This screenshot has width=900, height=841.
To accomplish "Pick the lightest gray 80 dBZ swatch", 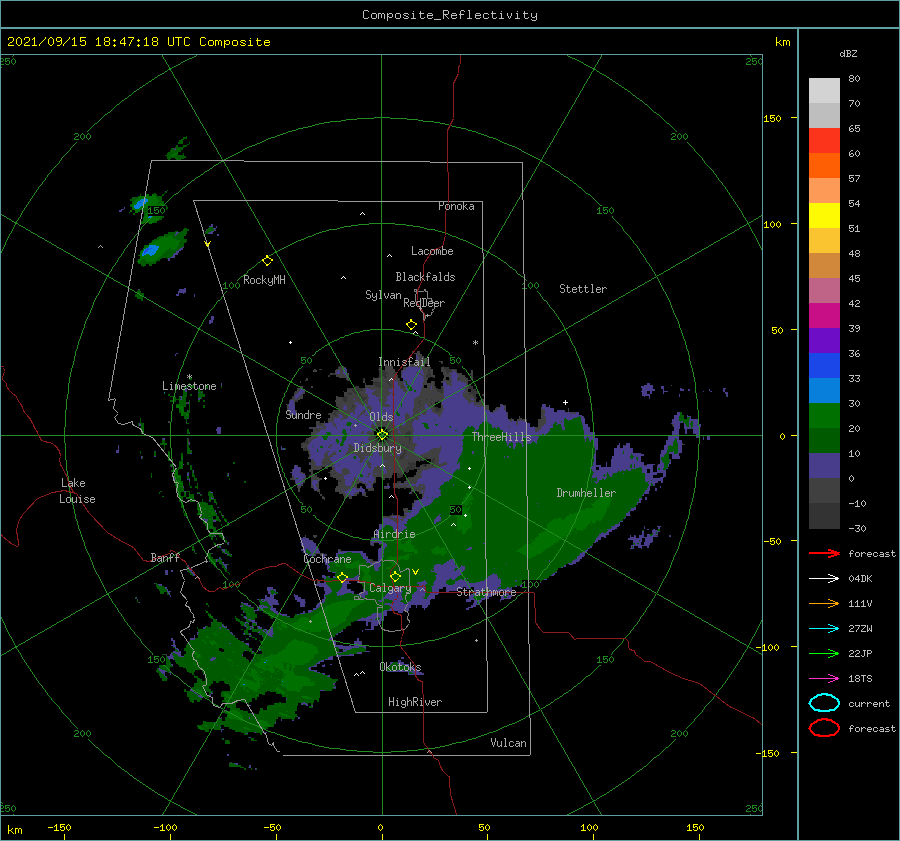I will coord(824,91).
